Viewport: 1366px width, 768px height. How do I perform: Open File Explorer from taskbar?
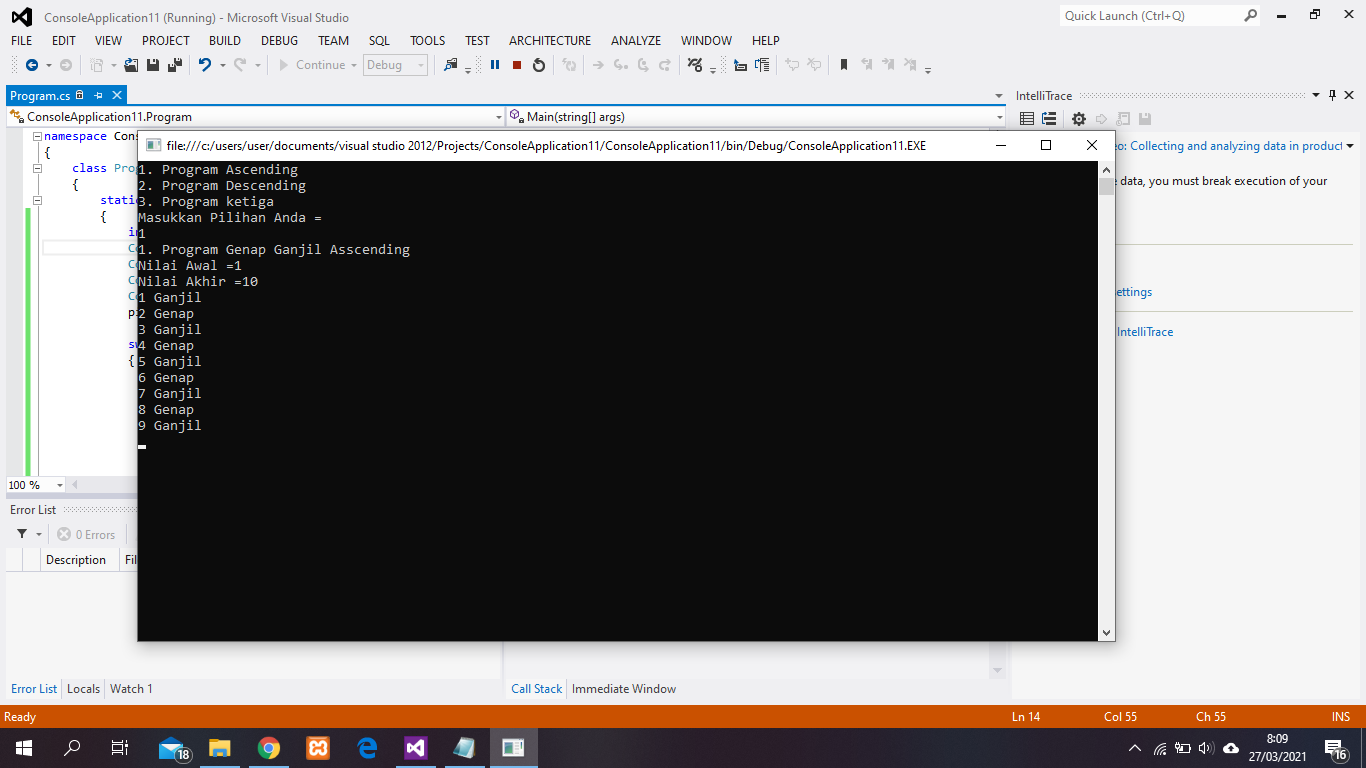tap(220, 748)
